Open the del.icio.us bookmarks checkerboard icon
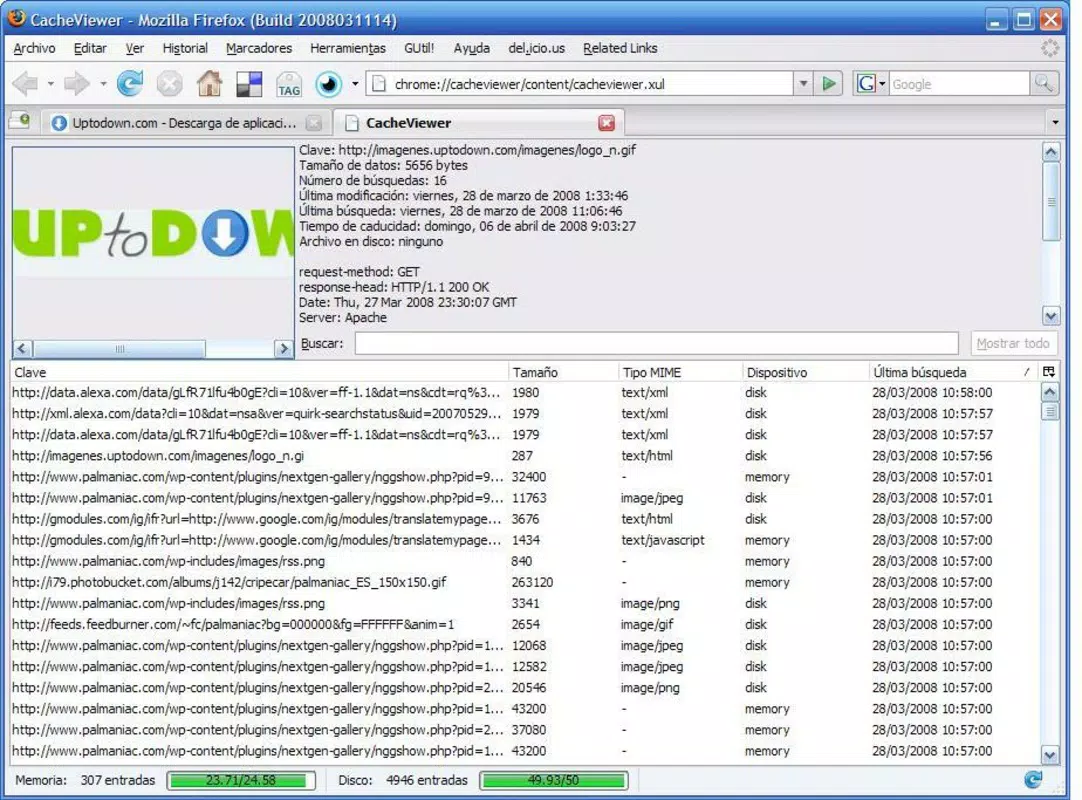 [249, 84]
